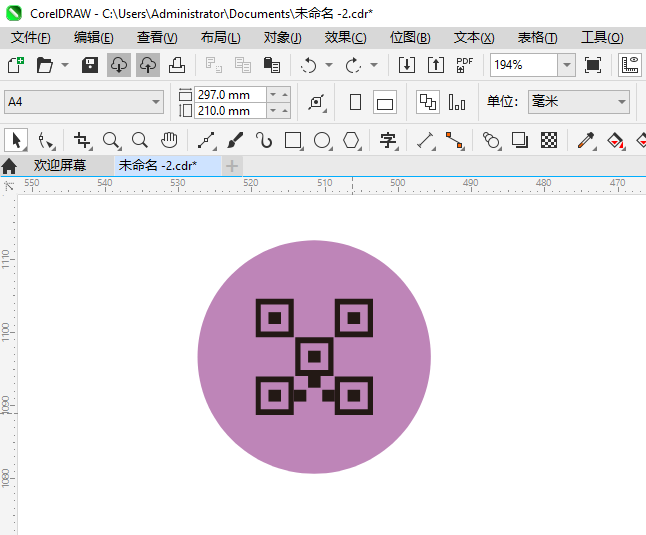Open the 位图(B) menu
The width and height of the screenshot is (646, 535).
[x=410, y=37]
